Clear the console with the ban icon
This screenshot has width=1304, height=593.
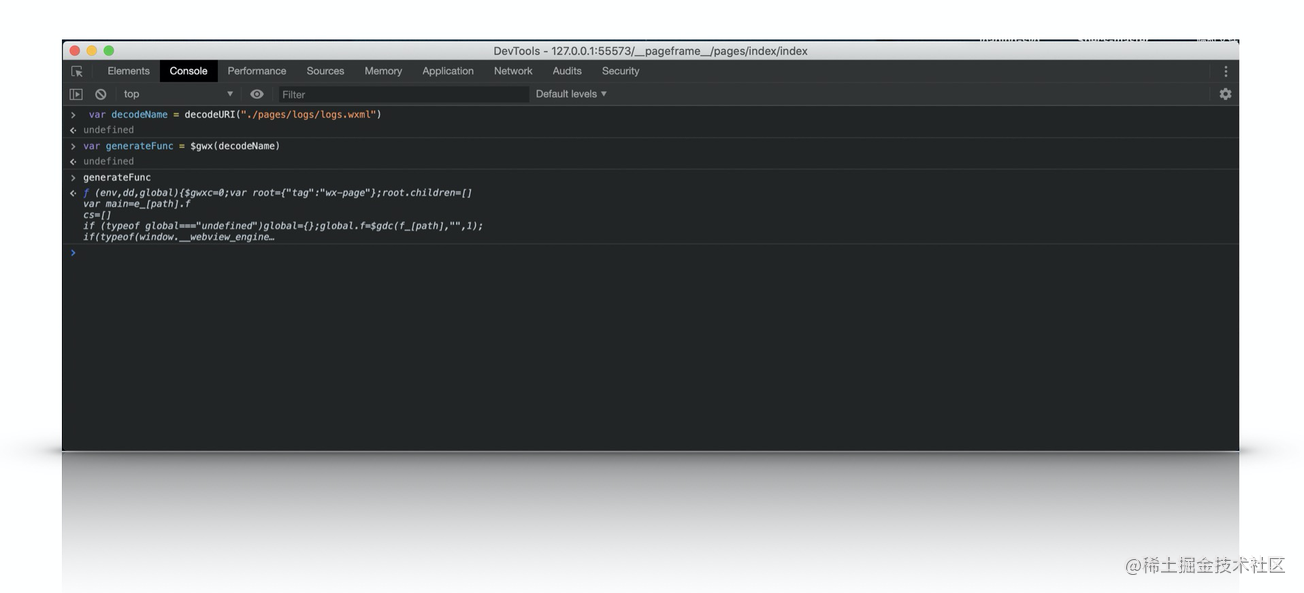101,94
